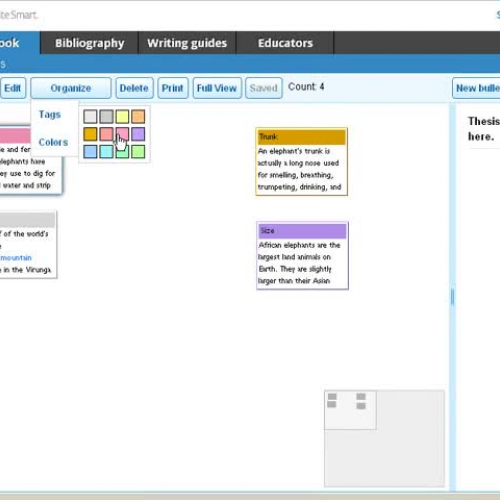
Task: Click the Thesis text in outline panel
Action: coord(483,129)
